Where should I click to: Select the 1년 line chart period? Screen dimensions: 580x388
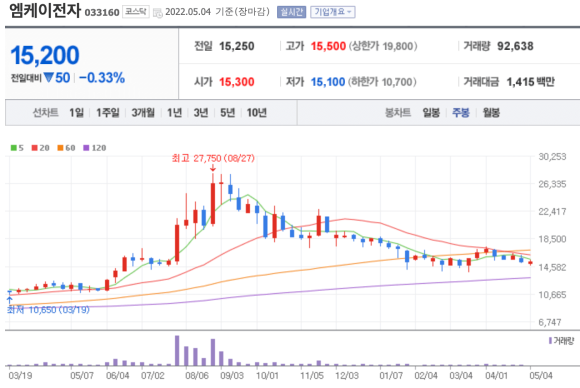tap(174, 112)
